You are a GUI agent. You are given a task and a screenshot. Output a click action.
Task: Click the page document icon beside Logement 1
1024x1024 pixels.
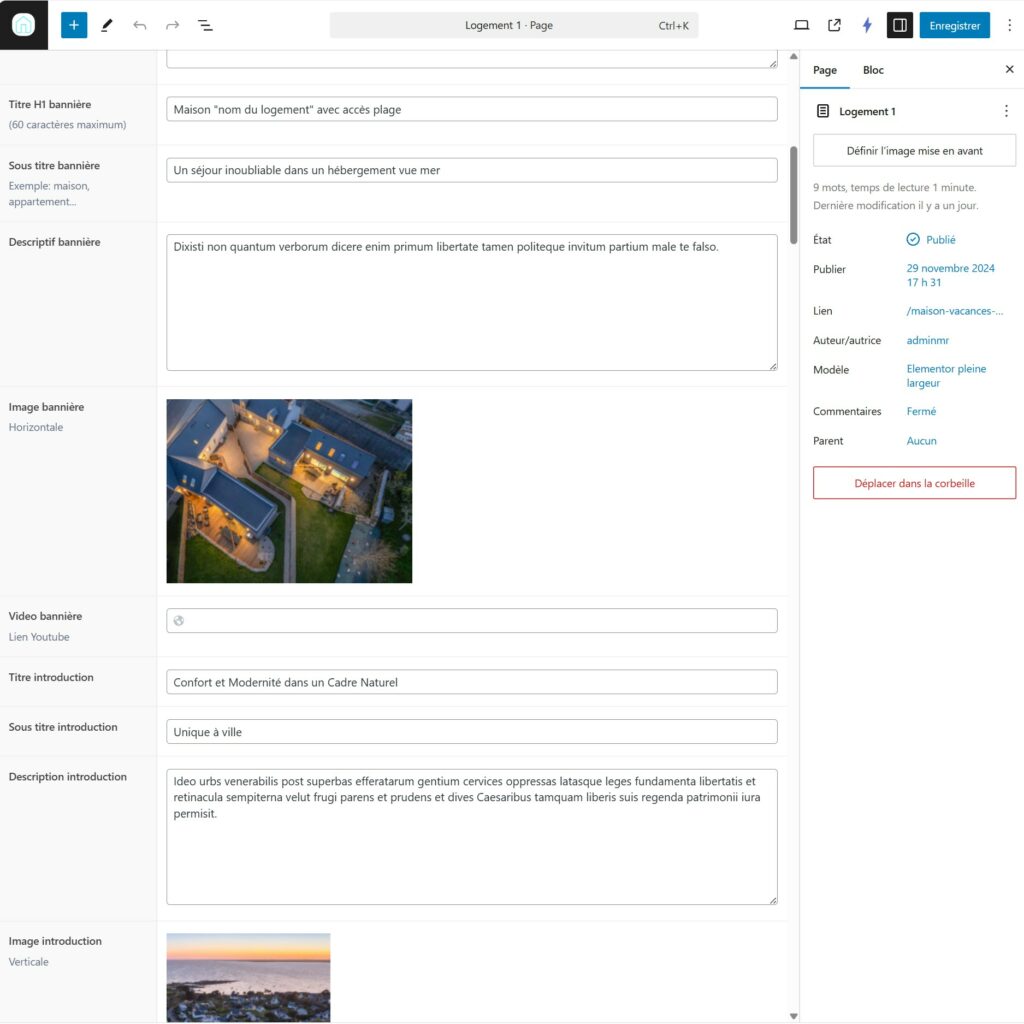(x=823, y=111)
